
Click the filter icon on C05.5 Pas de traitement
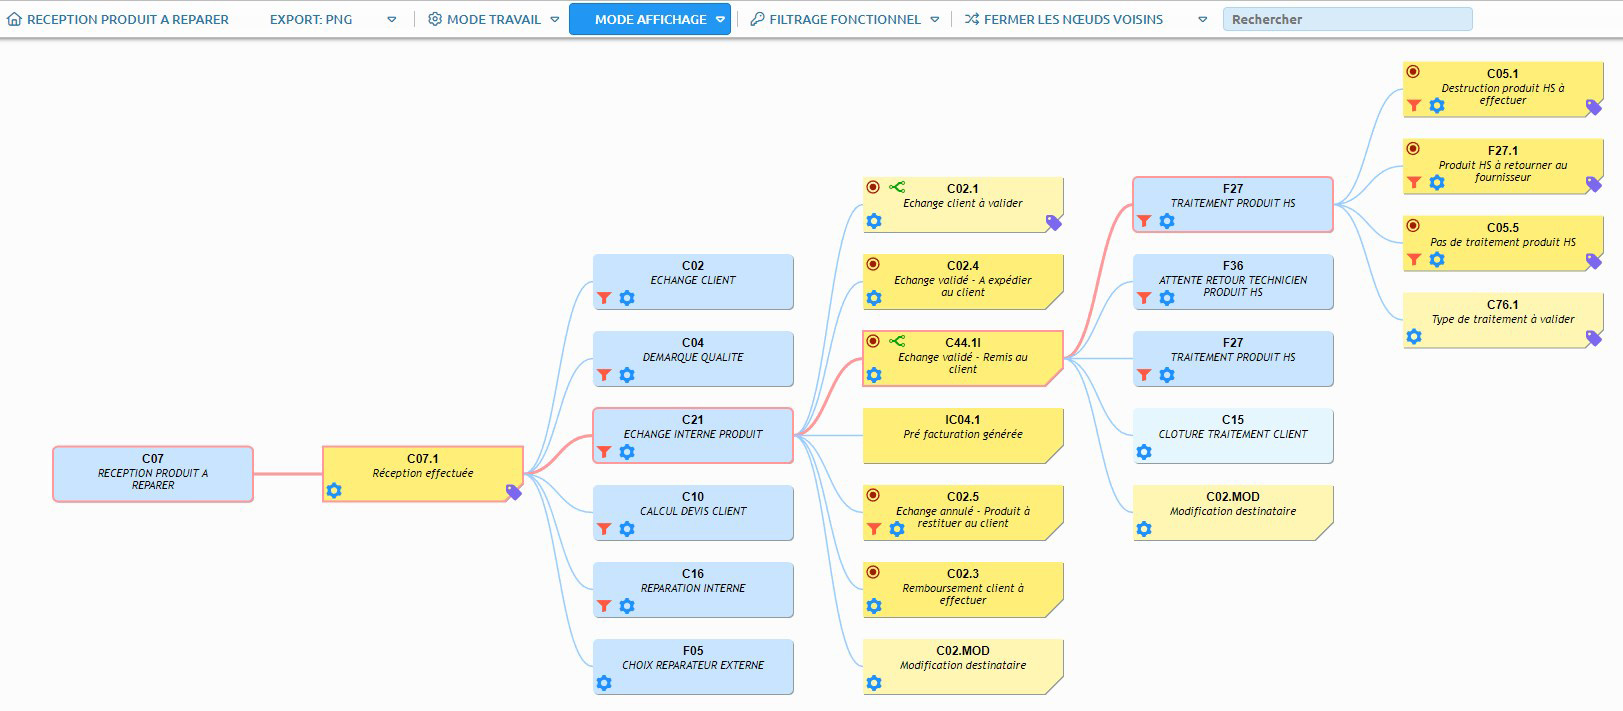pos(1414,259)
